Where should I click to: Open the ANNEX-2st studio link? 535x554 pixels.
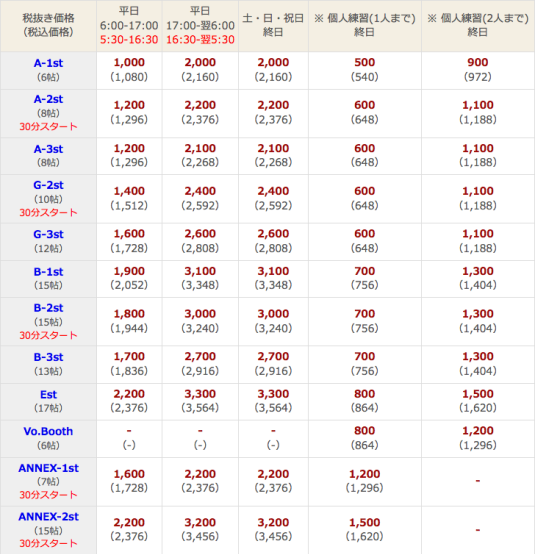48,517
